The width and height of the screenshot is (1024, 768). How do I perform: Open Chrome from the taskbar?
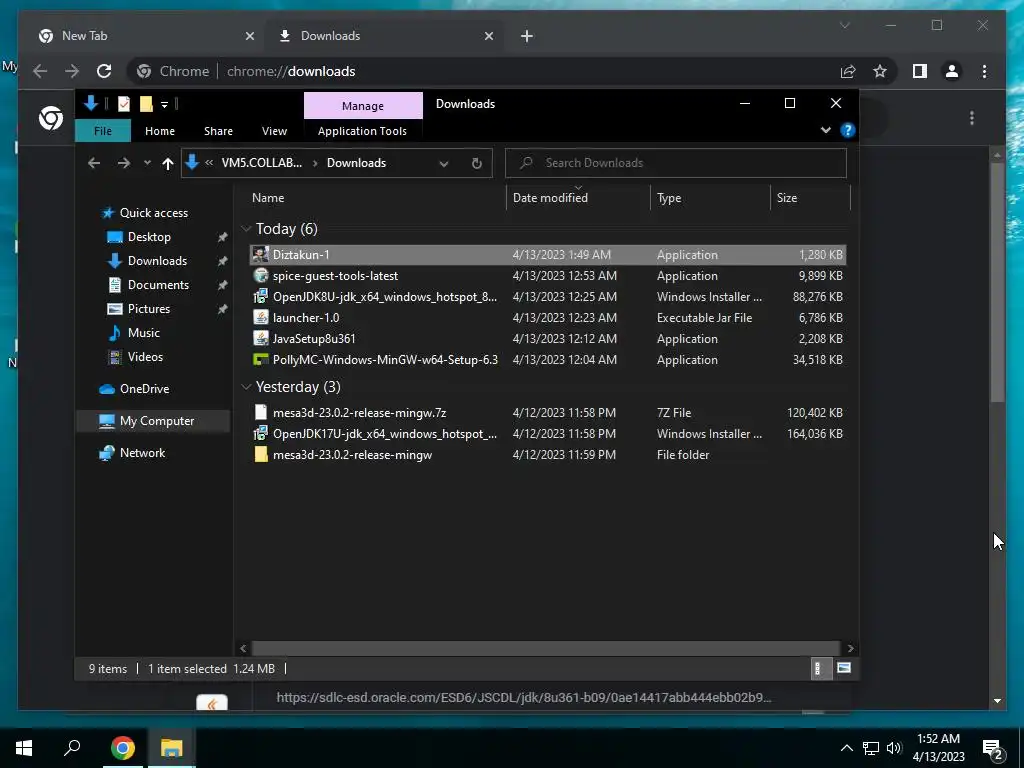tap(122, 748)
